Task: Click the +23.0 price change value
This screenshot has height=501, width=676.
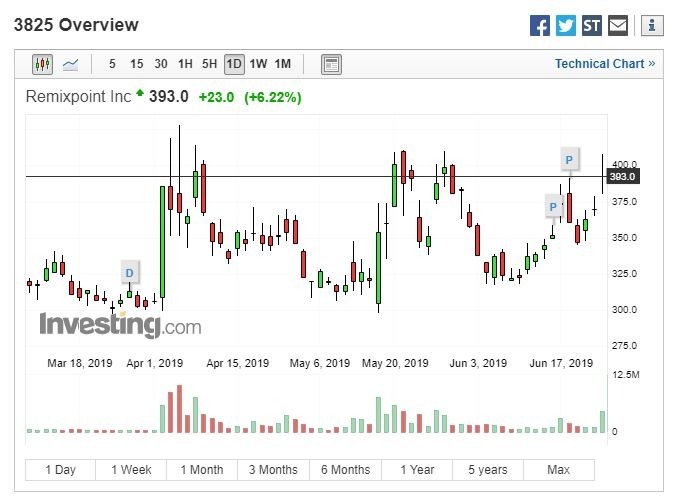Action: pyautogui.click(x=216, y=97)
